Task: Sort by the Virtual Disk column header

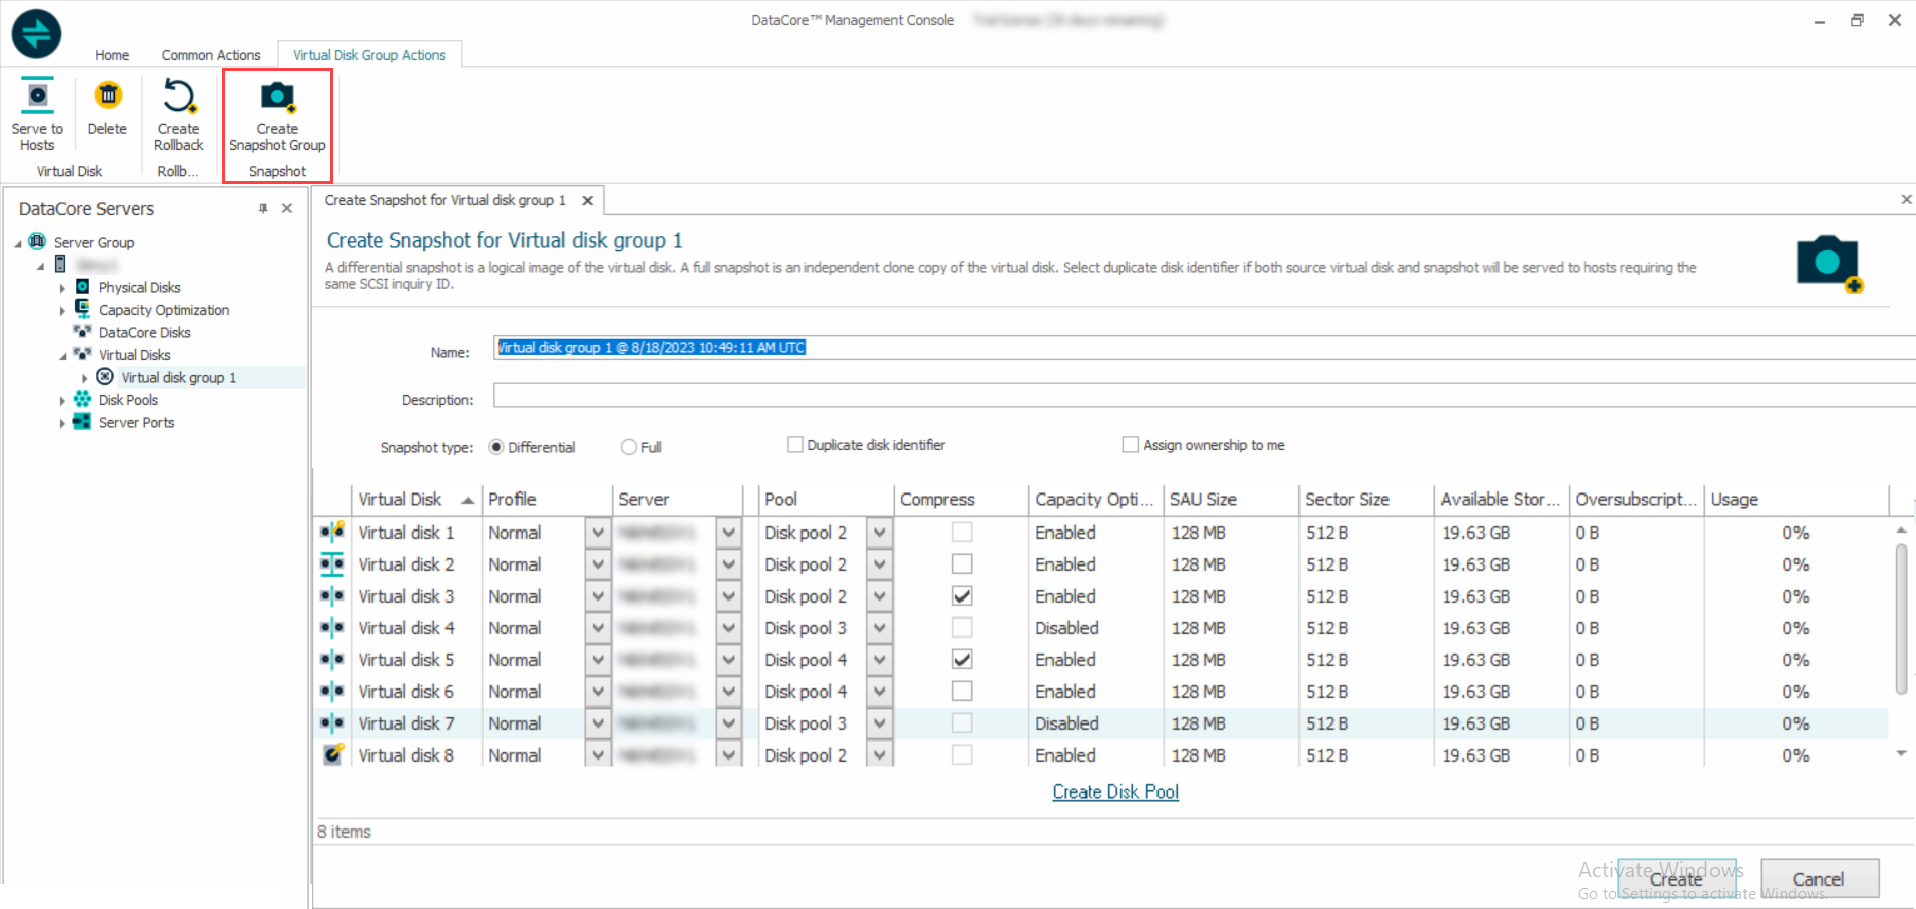Action: (415, 499)
